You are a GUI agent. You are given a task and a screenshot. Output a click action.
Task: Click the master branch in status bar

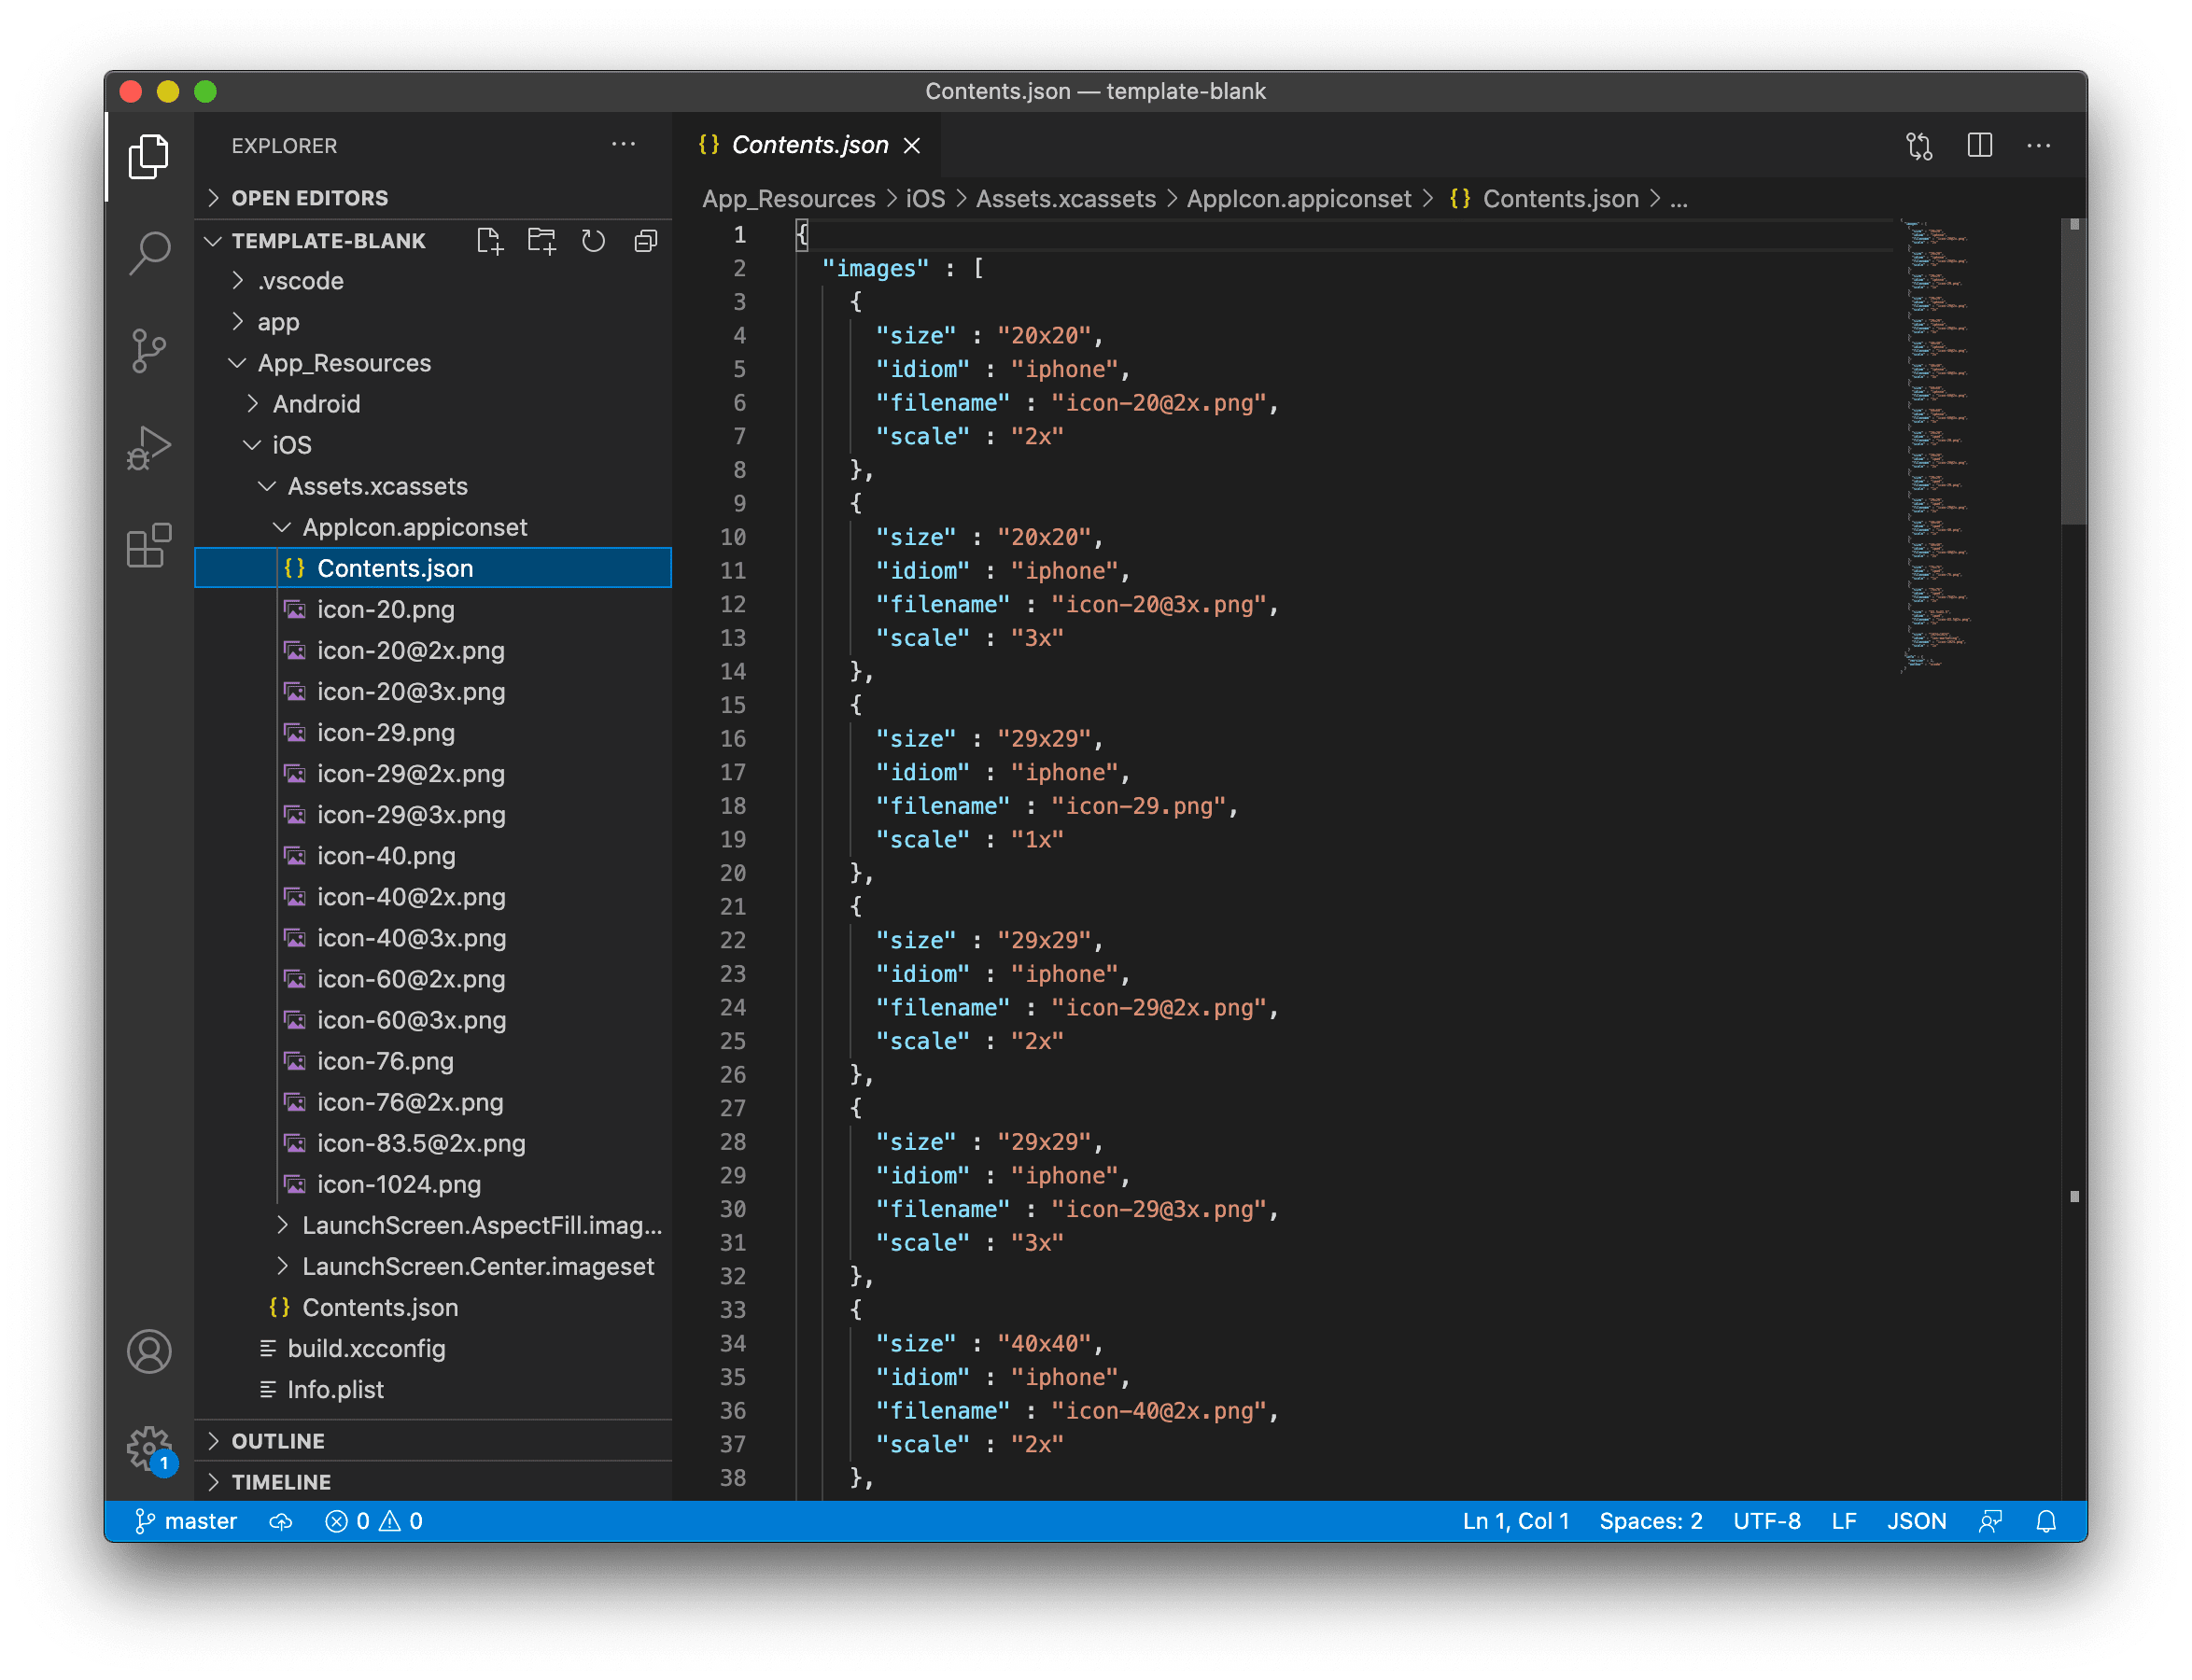coord(185,1520)
